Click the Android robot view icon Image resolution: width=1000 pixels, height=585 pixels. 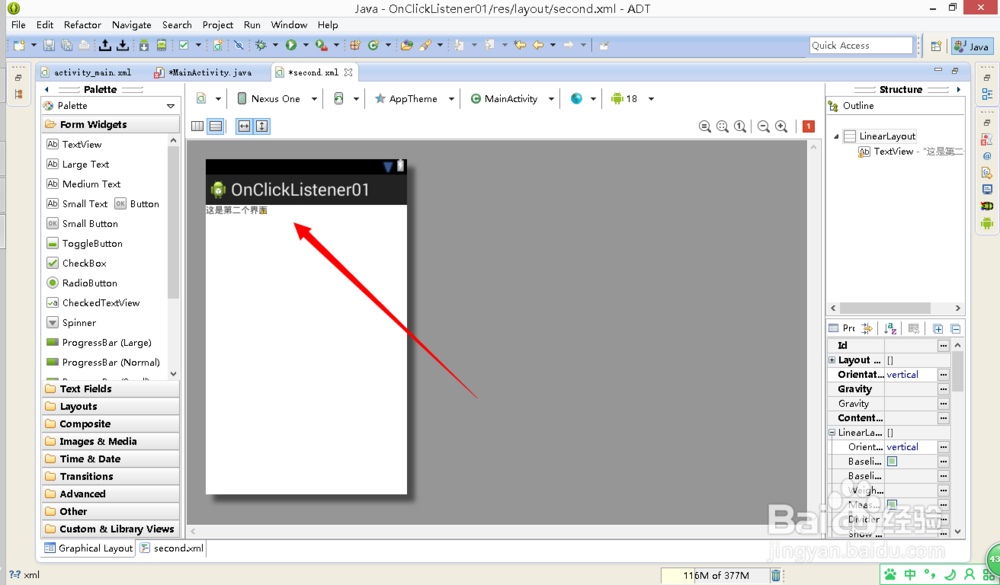tap(987, 223)
